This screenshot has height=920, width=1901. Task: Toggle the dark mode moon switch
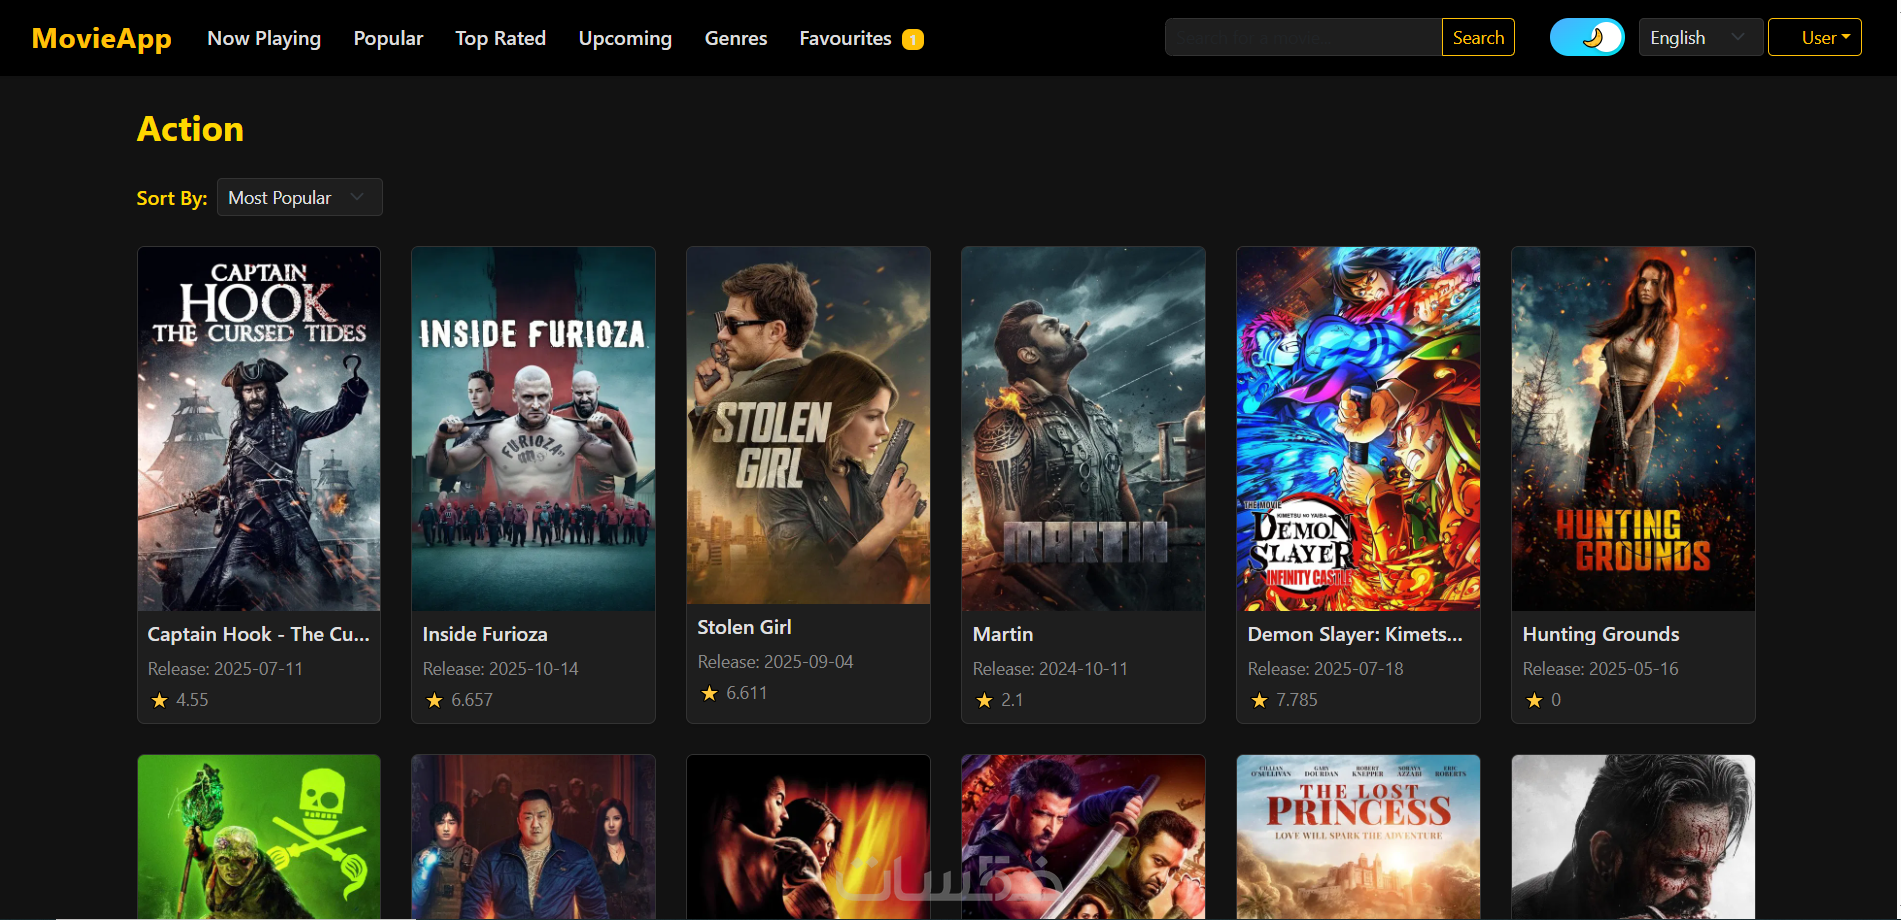[1587, 38]
